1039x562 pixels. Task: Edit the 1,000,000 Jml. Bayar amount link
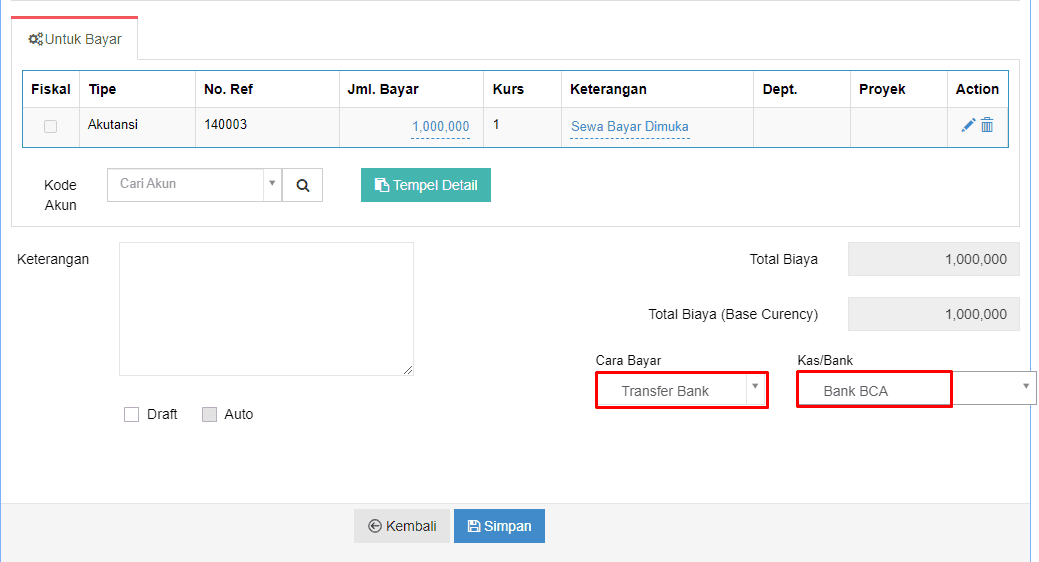point(441,127)
